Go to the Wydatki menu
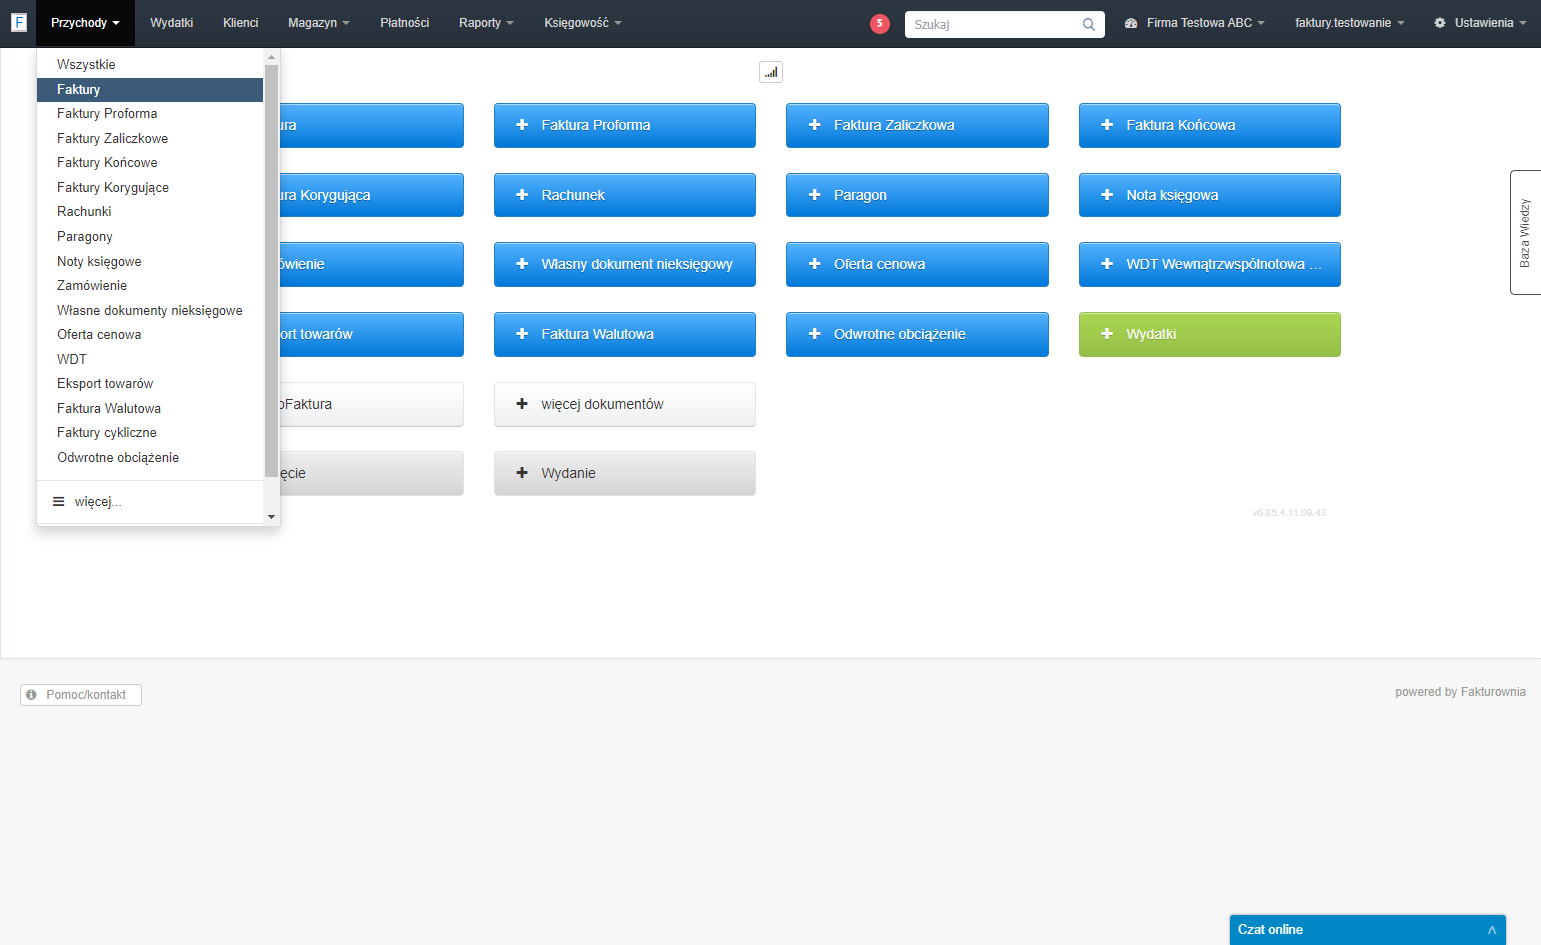1541x945 pixels. click(x=172, y=23)
